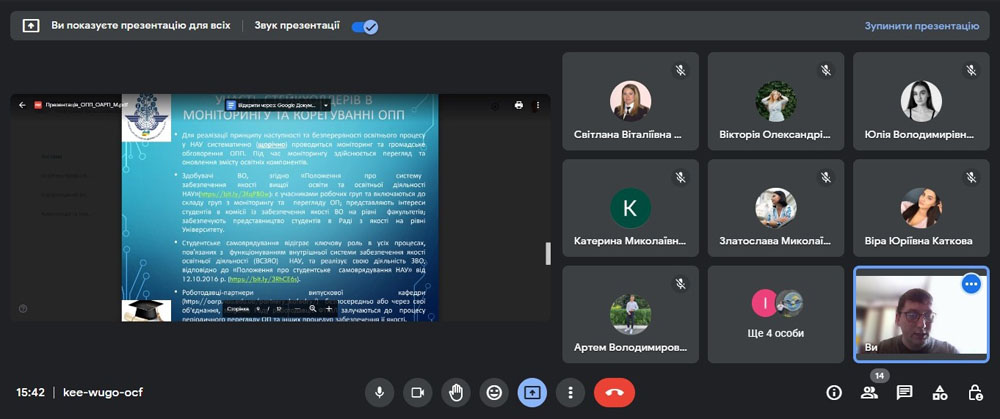
Task: Open the meeting details info panel
Action: click(834, 392)
